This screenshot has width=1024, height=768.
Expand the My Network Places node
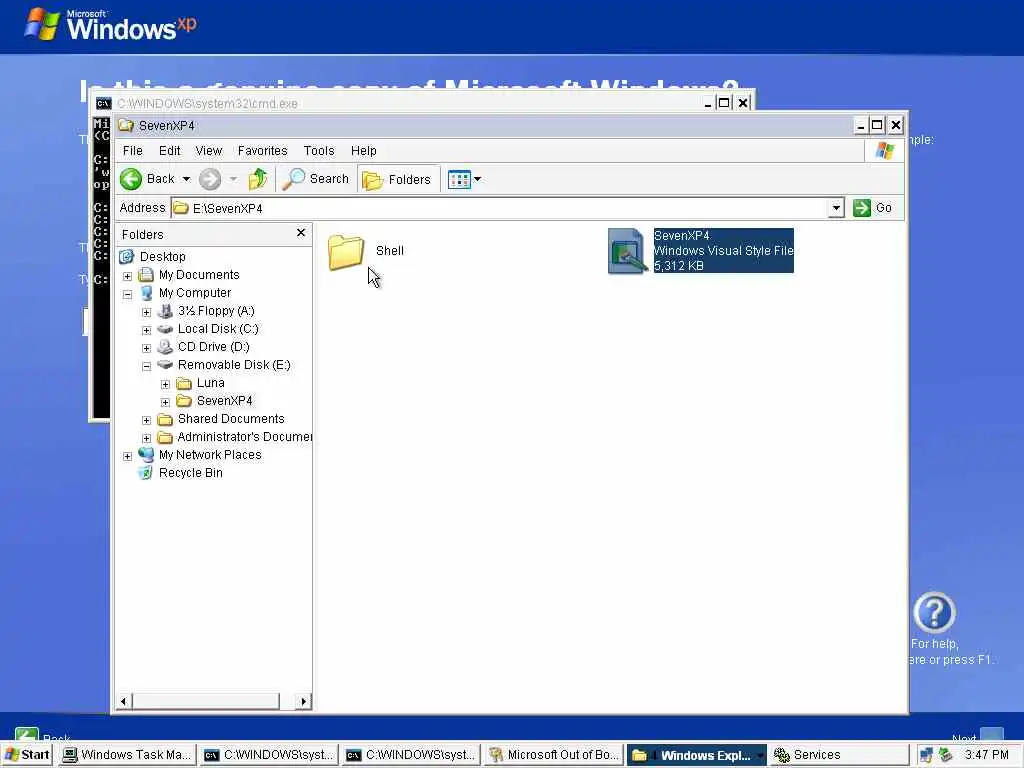pos(127,456)
